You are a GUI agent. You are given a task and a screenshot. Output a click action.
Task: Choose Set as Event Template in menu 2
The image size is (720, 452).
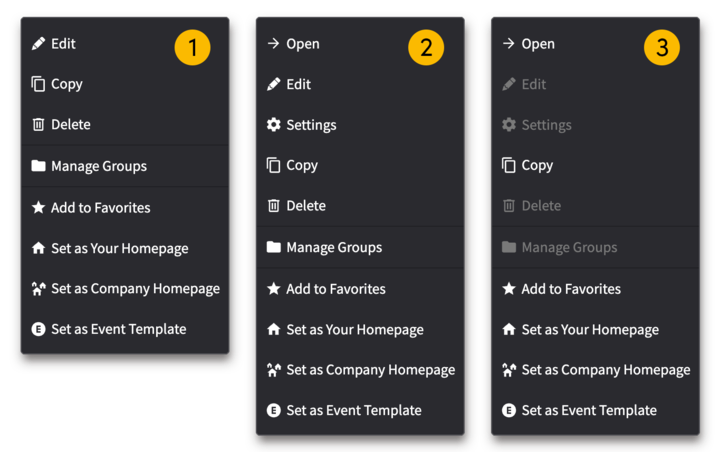[353, 410]
